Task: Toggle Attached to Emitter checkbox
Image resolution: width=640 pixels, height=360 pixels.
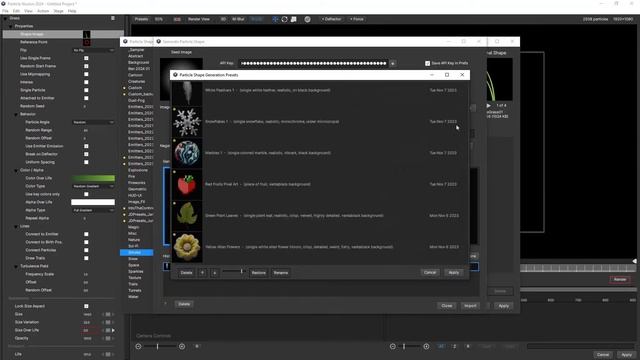Action: [x=86, y=98]
